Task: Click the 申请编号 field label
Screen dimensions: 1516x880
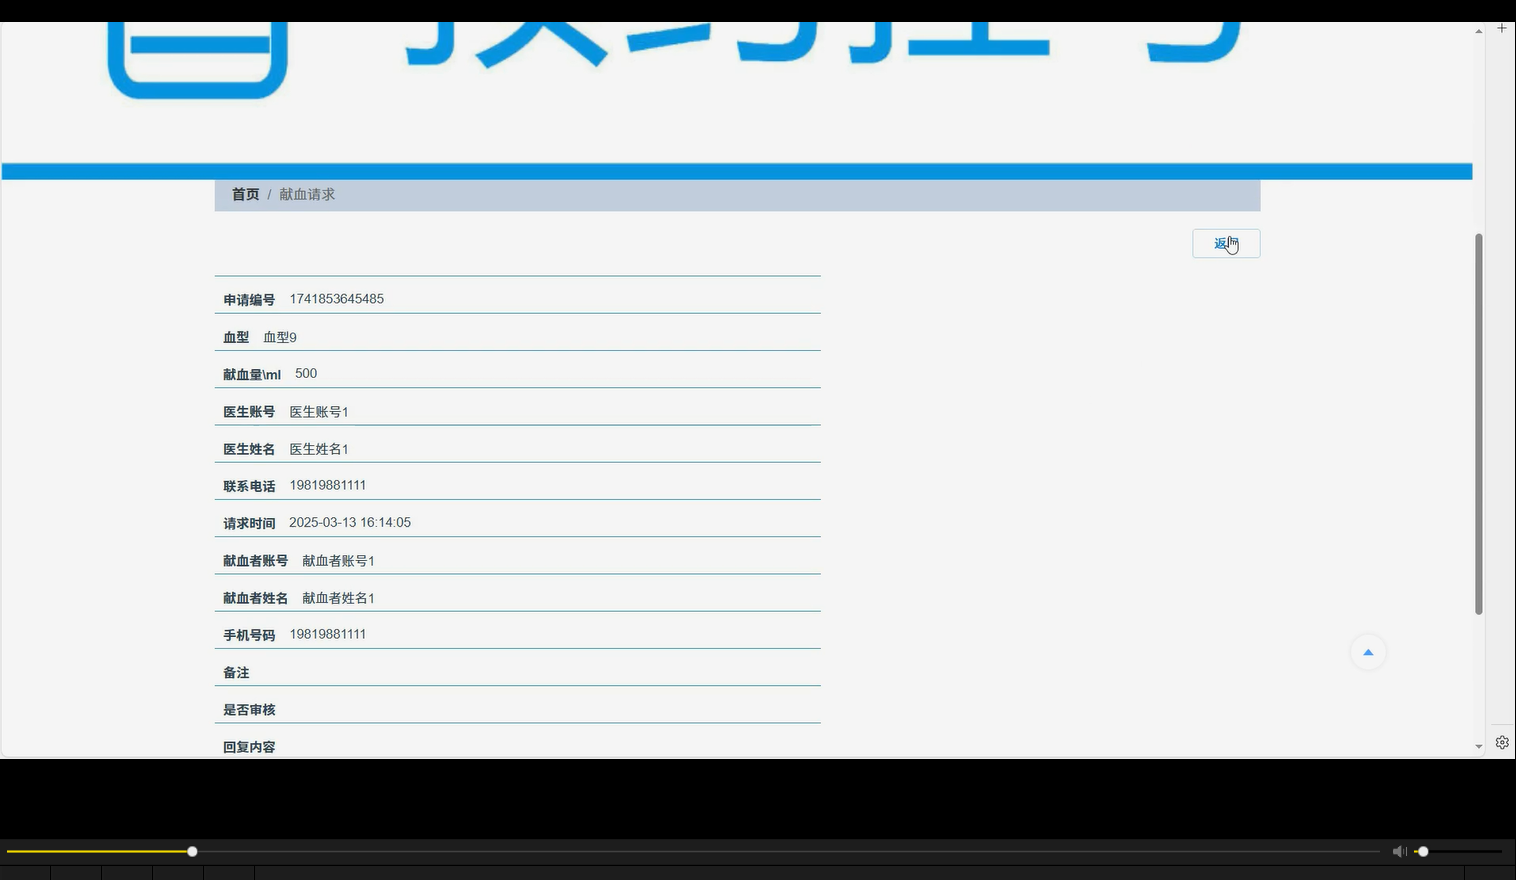Action: (x=249, y=300)
